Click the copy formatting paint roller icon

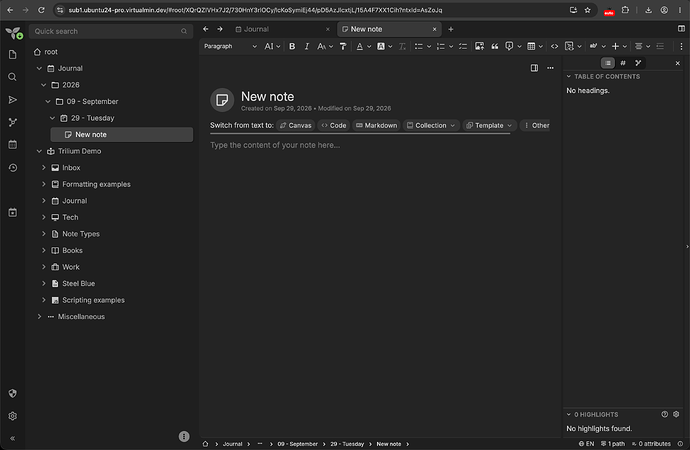(x=343, y=46)
